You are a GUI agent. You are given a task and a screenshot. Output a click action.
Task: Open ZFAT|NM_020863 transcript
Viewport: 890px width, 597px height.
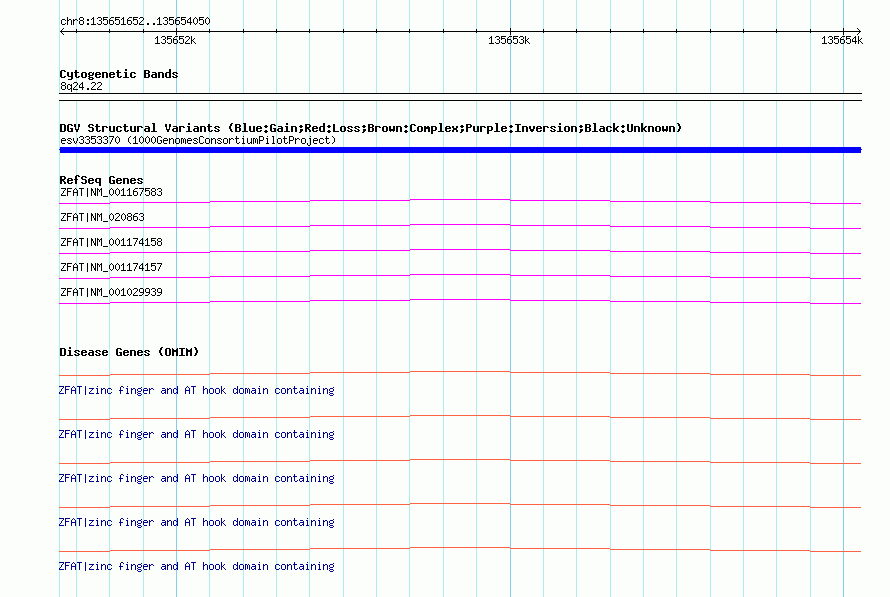point(102,217)
